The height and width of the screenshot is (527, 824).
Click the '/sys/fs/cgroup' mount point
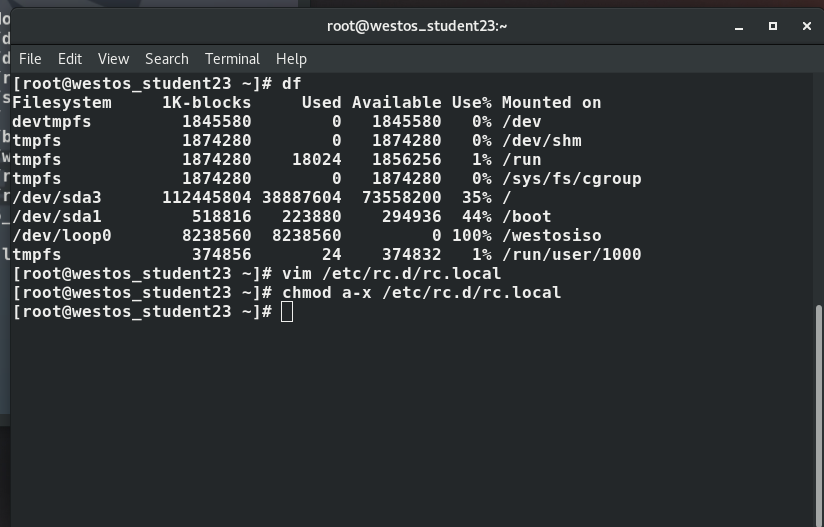point(571,179)
